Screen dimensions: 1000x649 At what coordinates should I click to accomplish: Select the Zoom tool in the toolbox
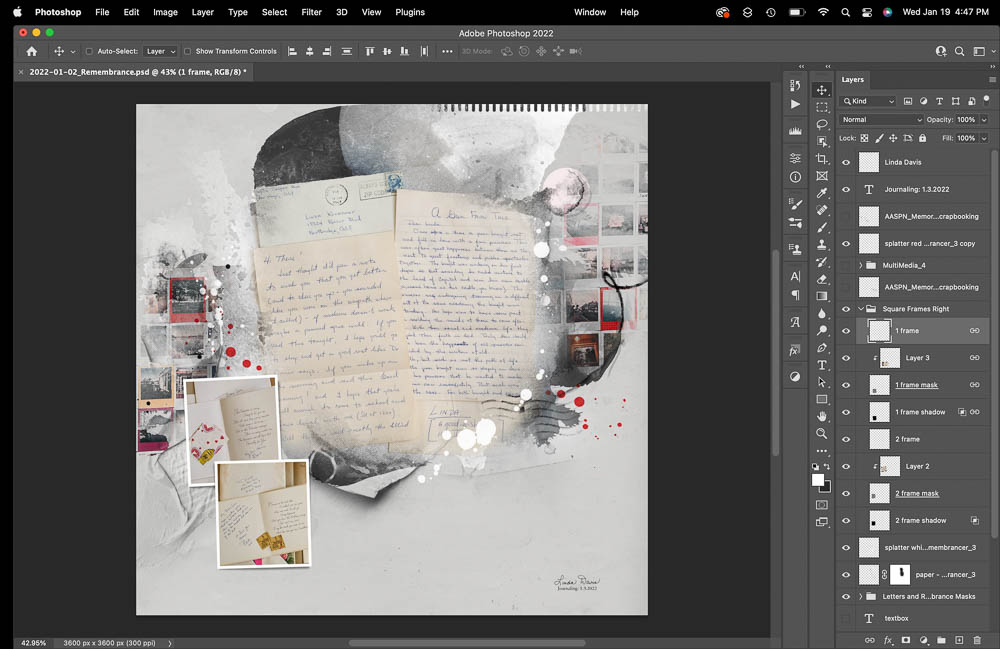(x=822, y=434)
